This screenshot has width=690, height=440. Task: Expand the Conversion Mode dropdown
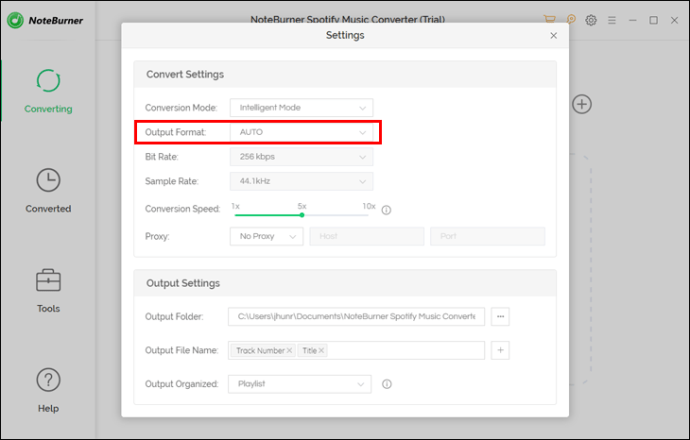(x=301, y=108)
